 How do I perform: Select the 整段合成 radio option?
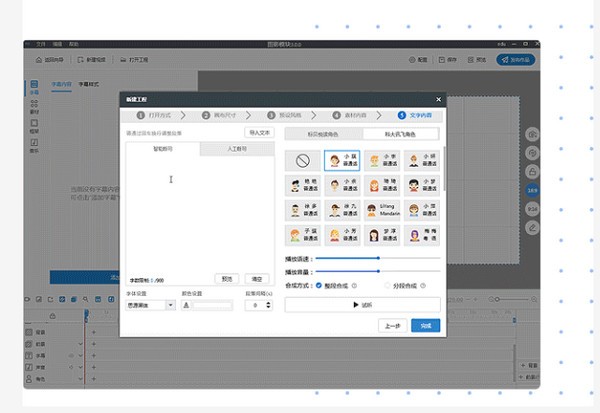[319, 284]
